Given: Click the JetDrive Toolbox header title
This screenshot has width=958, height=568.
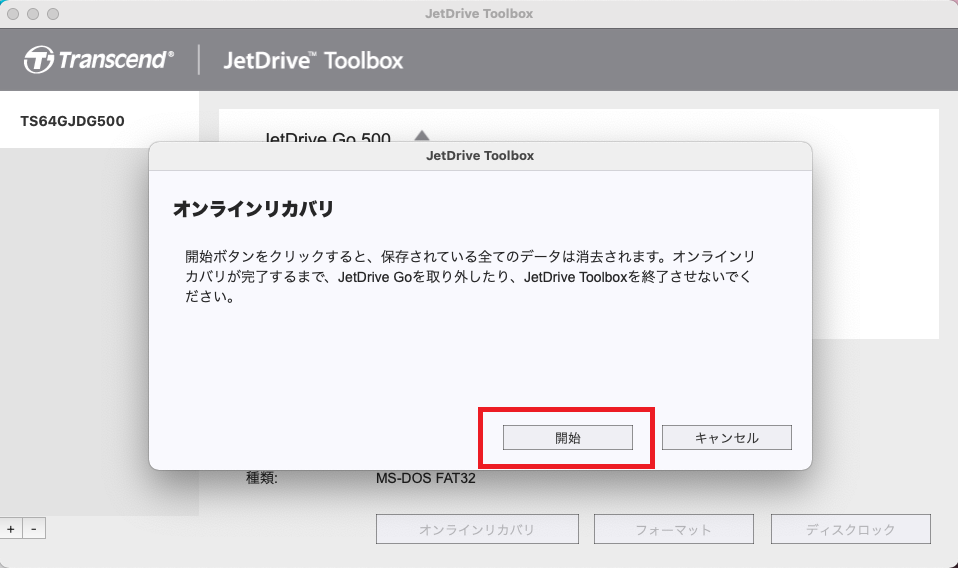Looking at the screenshot, I should (313, 60).
